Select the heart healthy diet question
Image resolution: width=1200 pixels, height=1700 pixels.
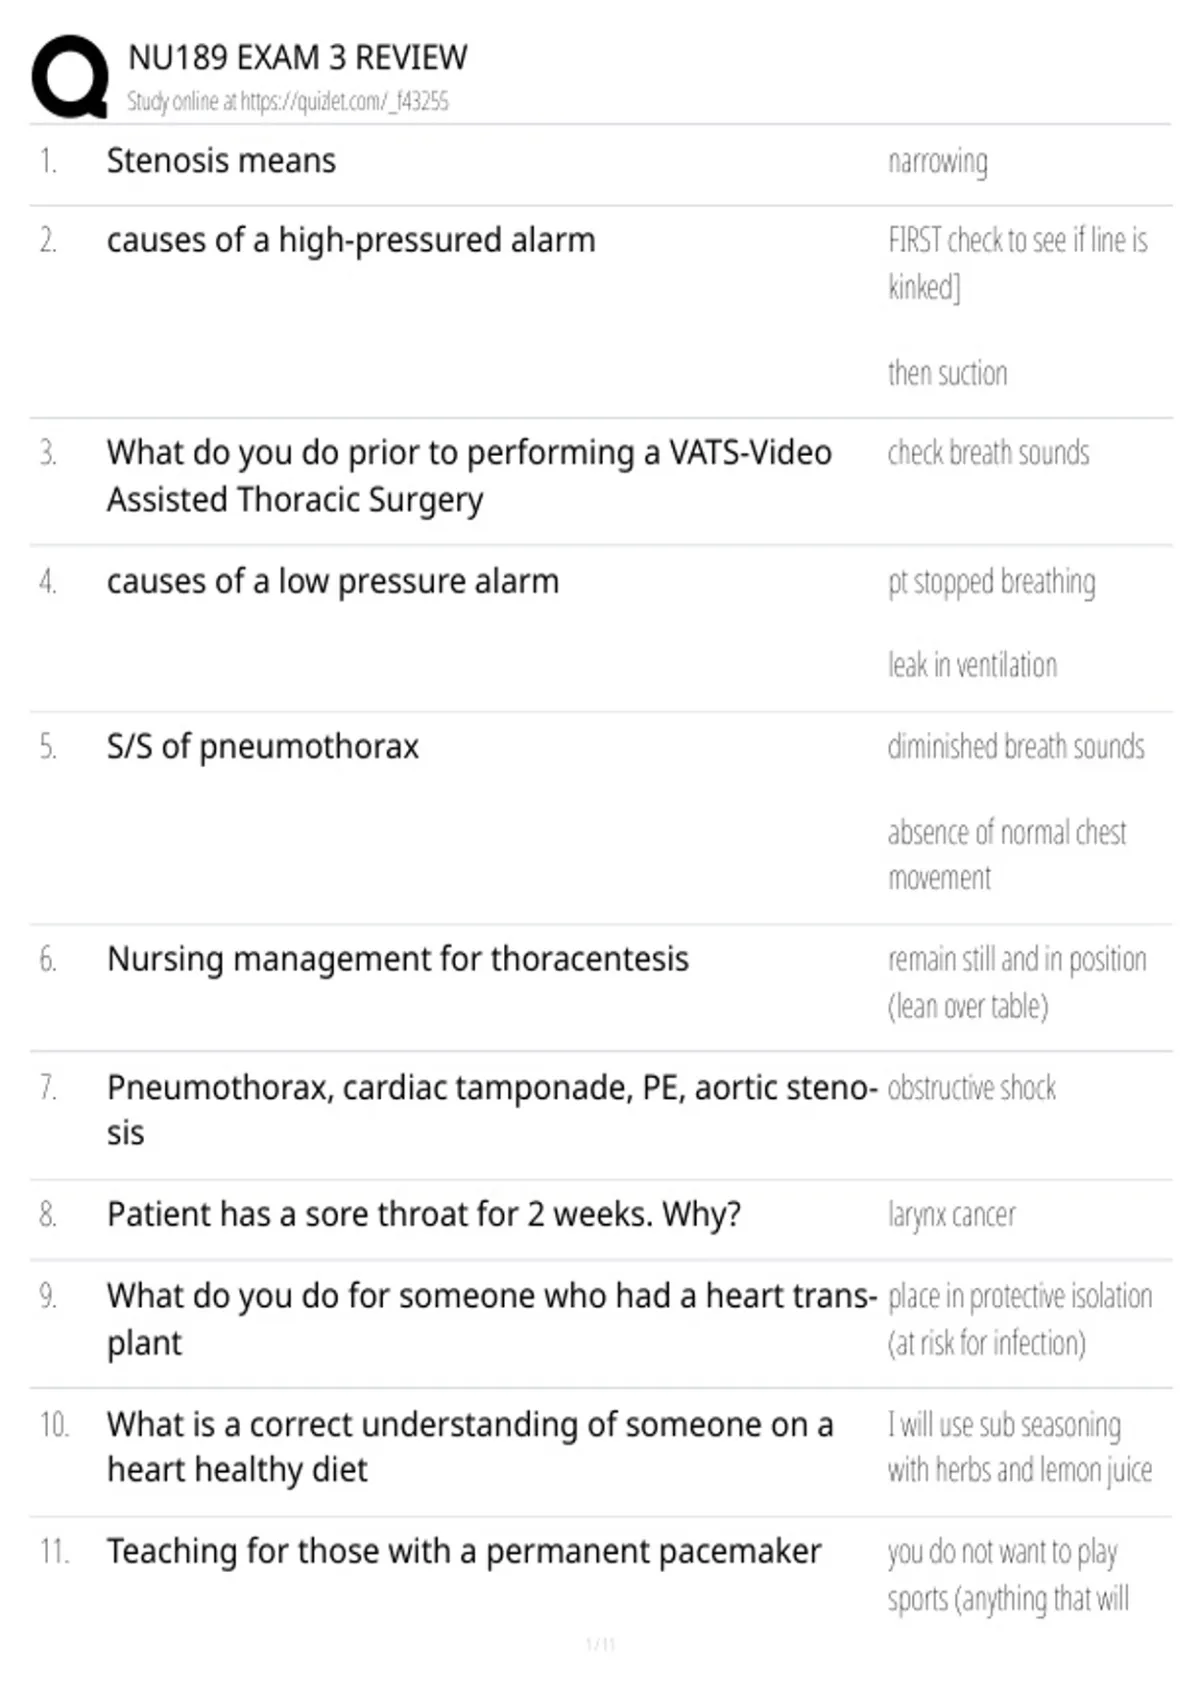pyautogui.click(x=470, y=1447)
